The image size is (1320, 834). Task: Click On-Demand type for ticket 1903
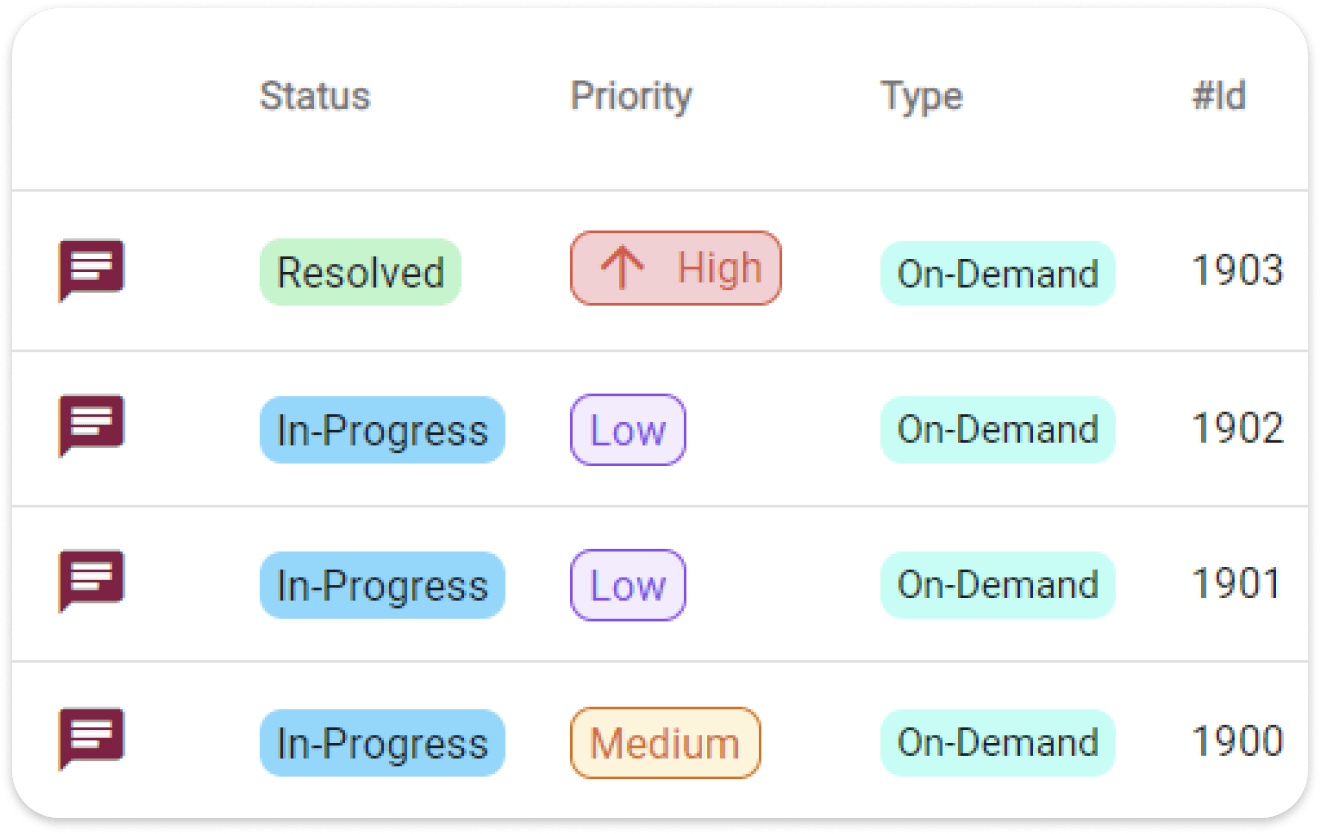point(997,273)
